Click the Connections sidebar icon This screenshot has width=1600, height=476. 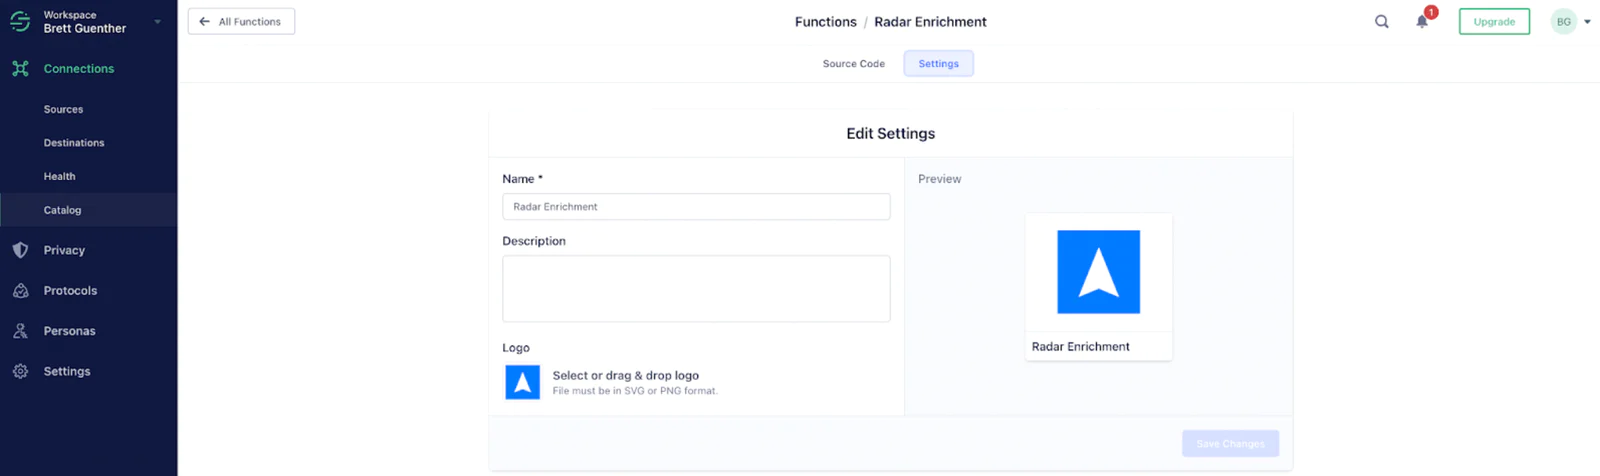(20, 69)
